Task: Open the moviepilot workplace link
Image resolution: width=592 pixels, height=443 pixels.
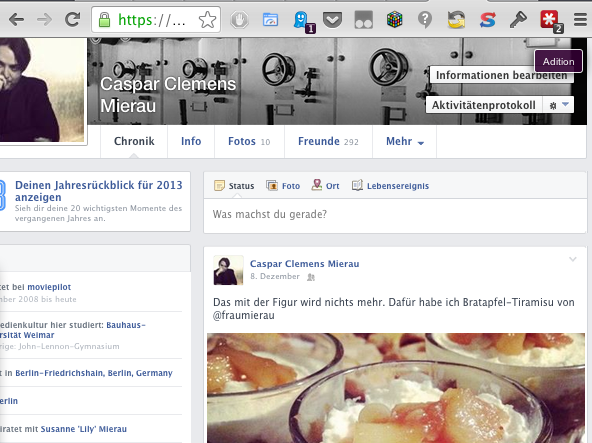Action: [49, 287]
